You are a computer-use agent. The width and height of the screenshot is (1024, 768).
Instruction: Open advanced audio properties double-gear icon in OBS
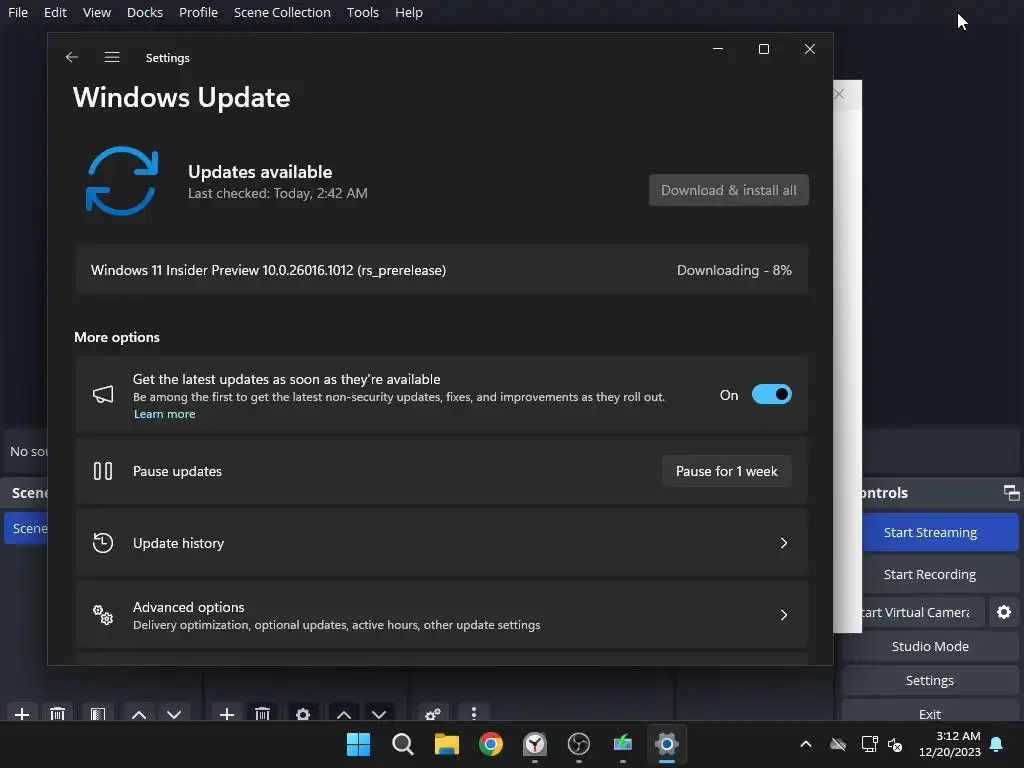pos(432,714)
